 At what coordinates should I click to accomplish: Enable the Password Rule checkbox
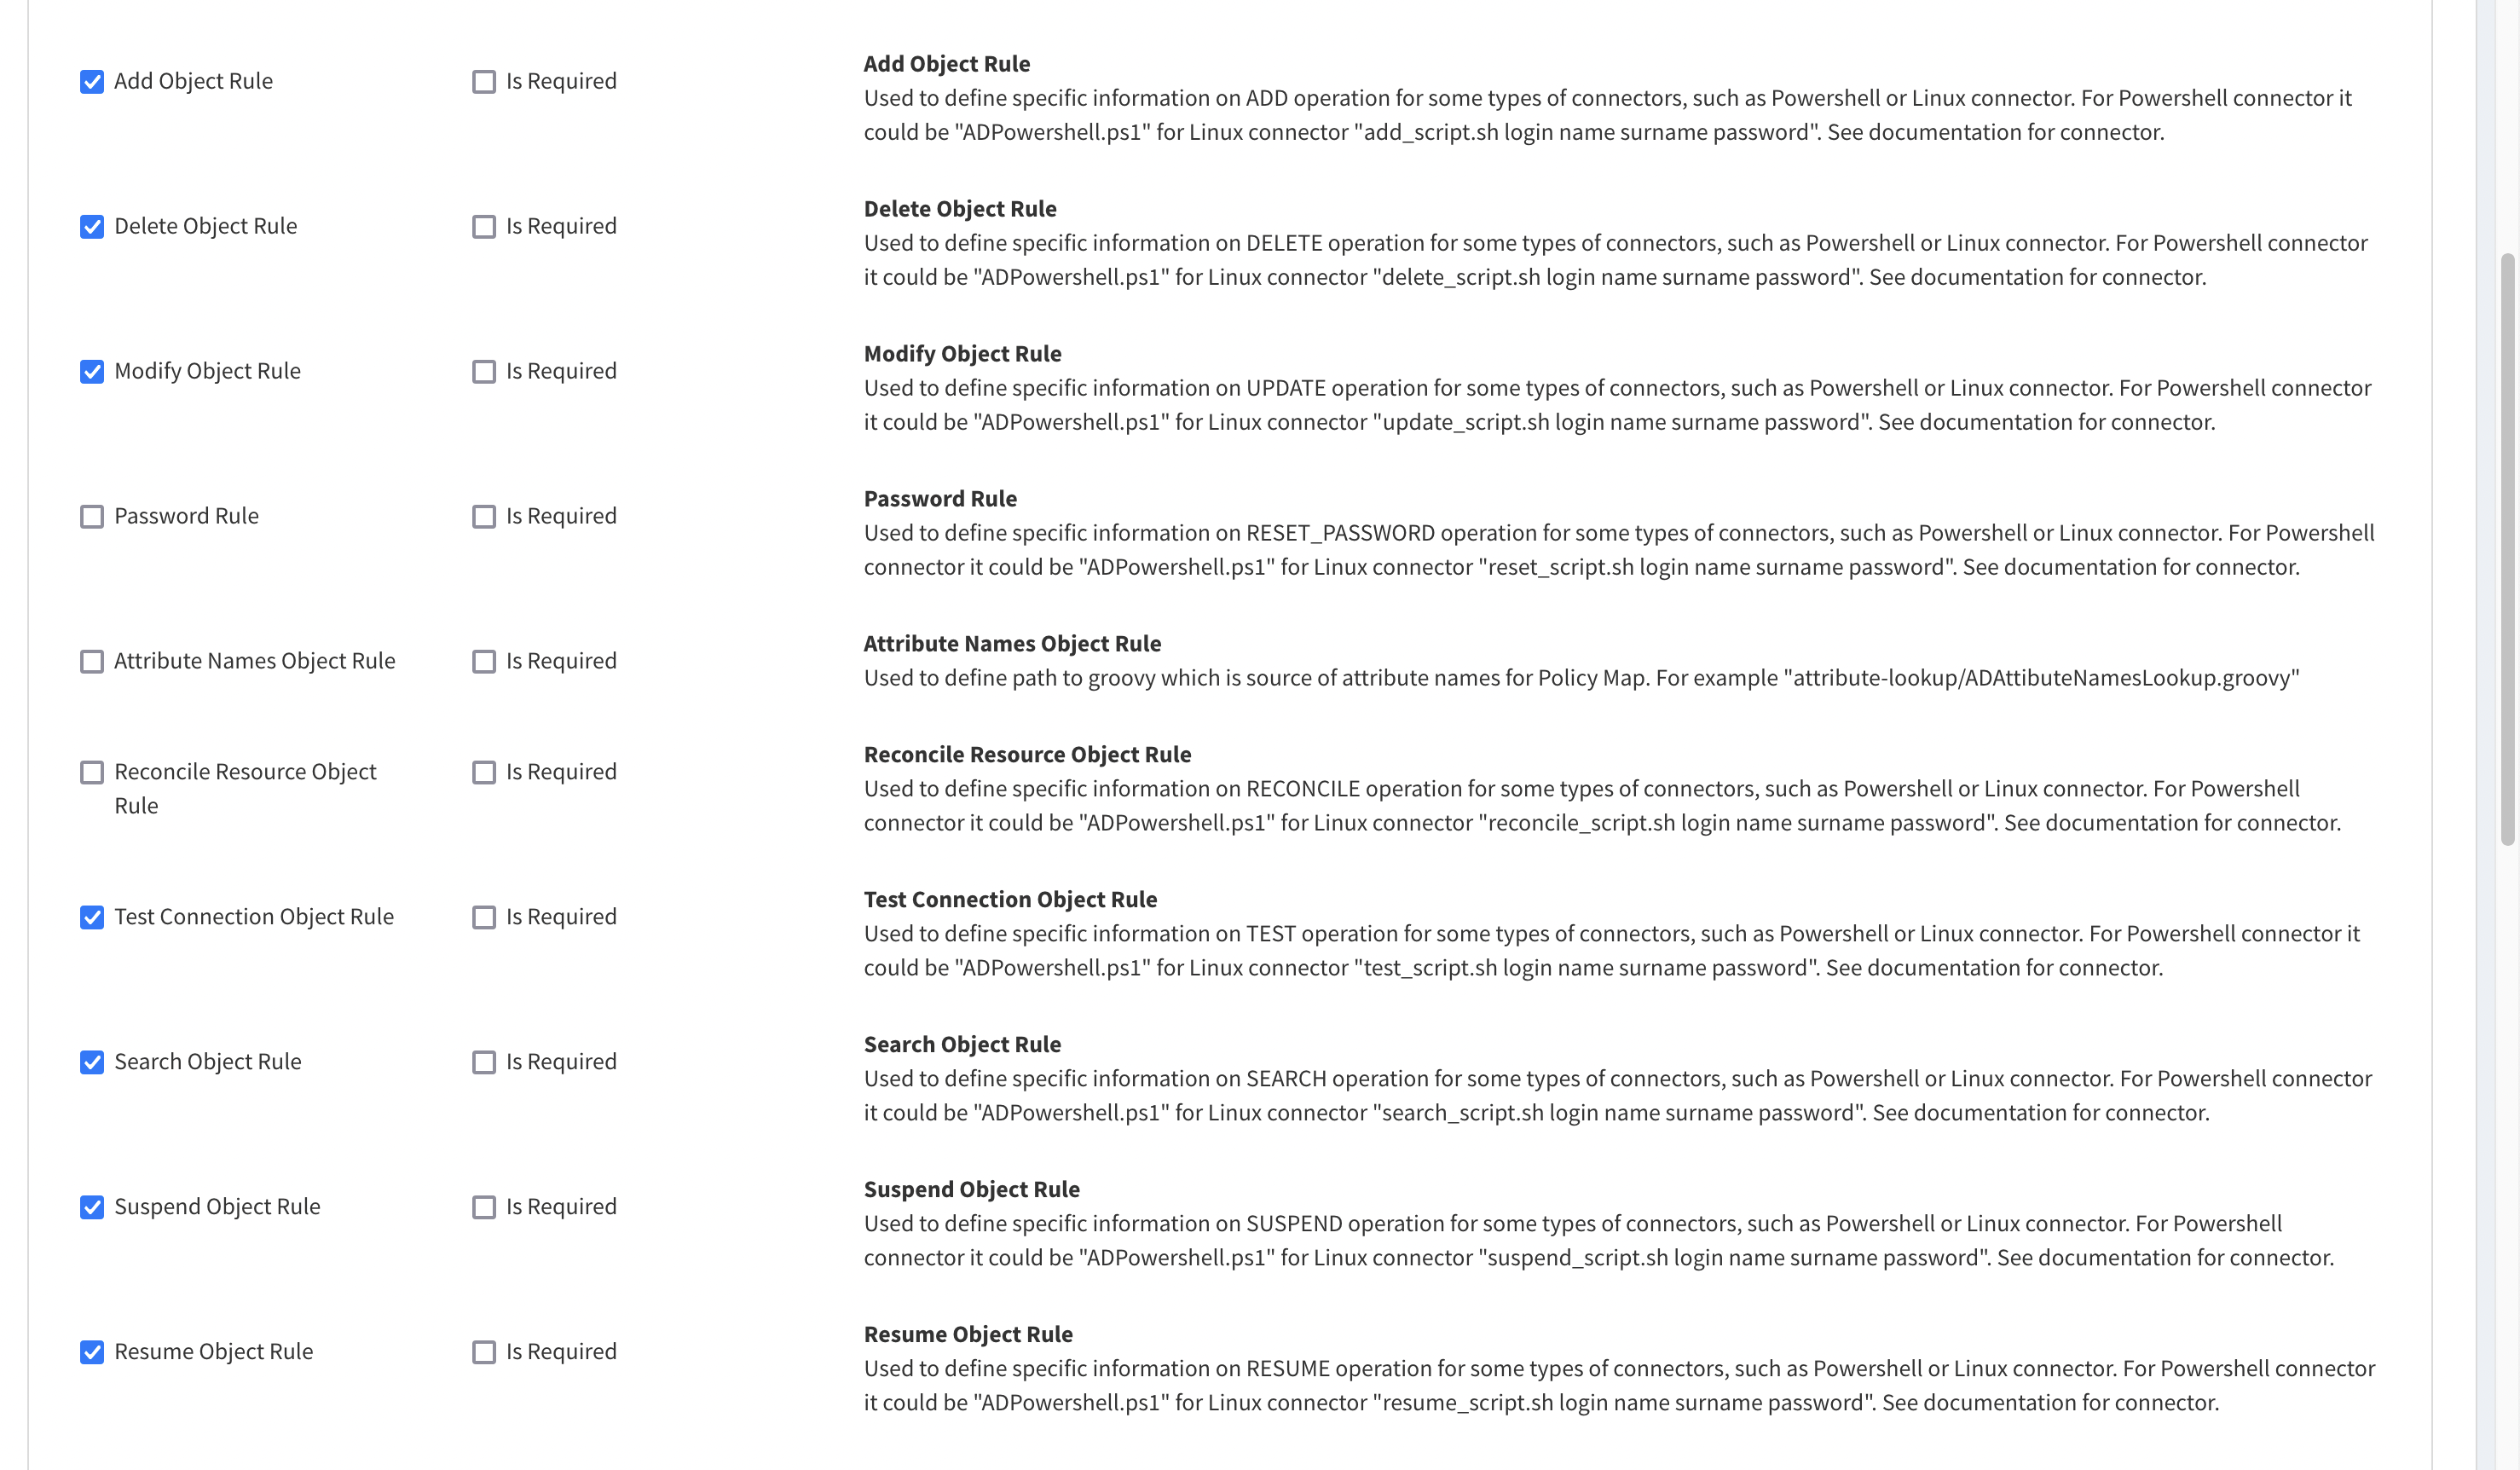[93, 516]
